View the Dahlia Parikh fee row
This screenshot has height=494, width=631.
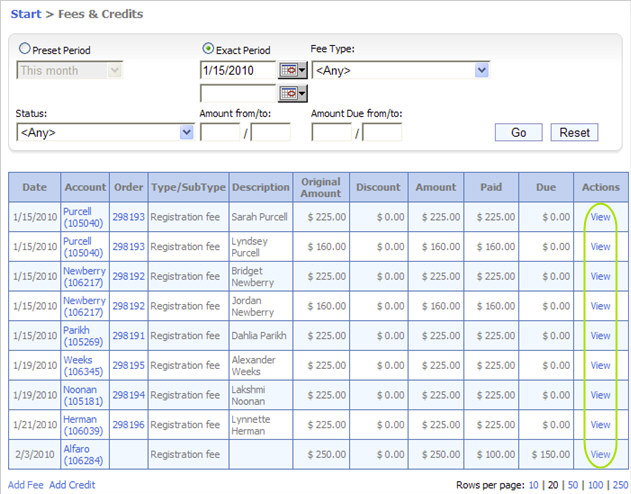(x=600, y=336)
